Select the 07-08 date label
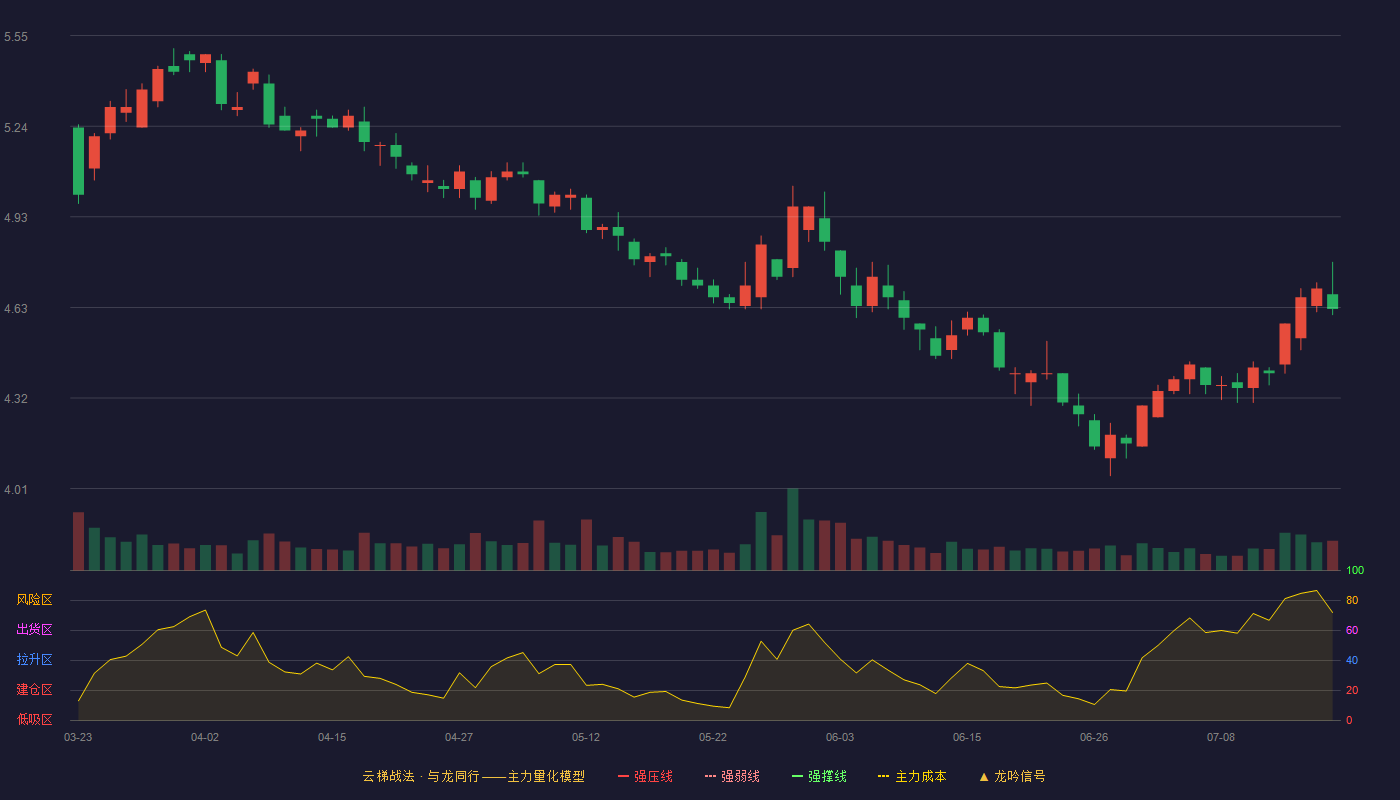The width and height of the screenshot is (1400, 800). [x=1221, y=737]
